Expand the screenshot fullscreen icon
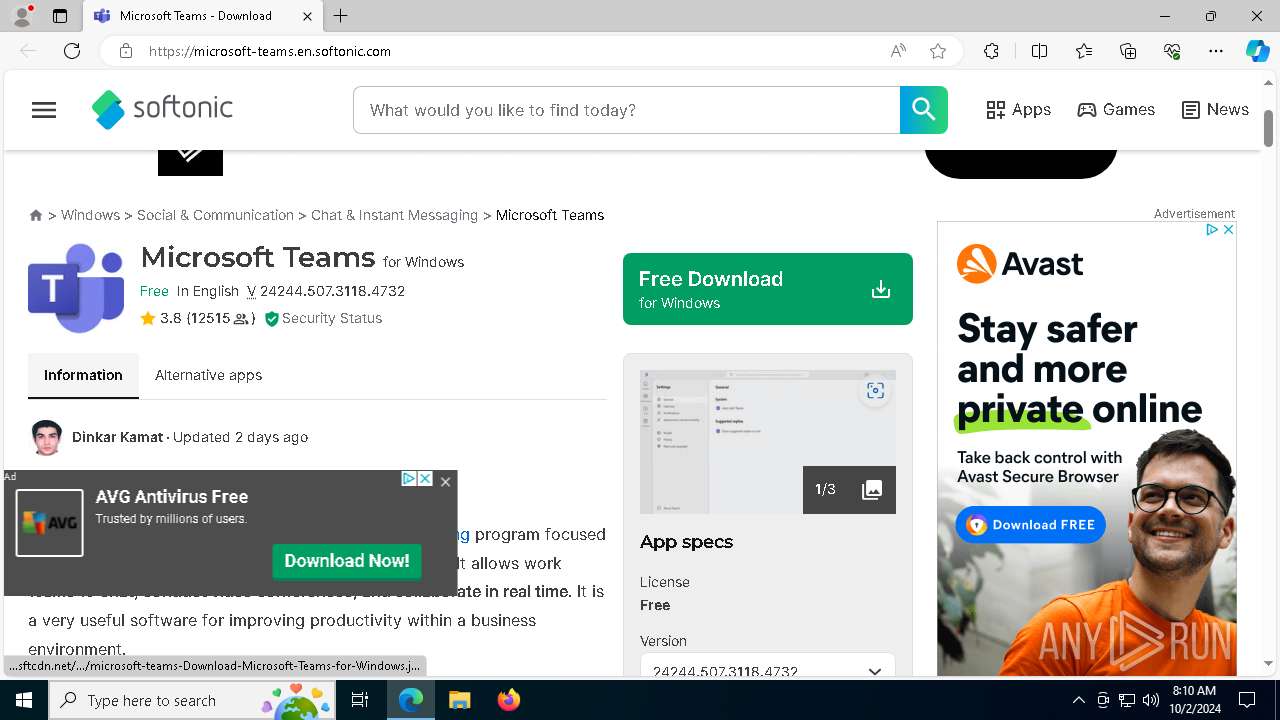The height and width of the screenshot is (720, 1280). (x=875, y=391)
